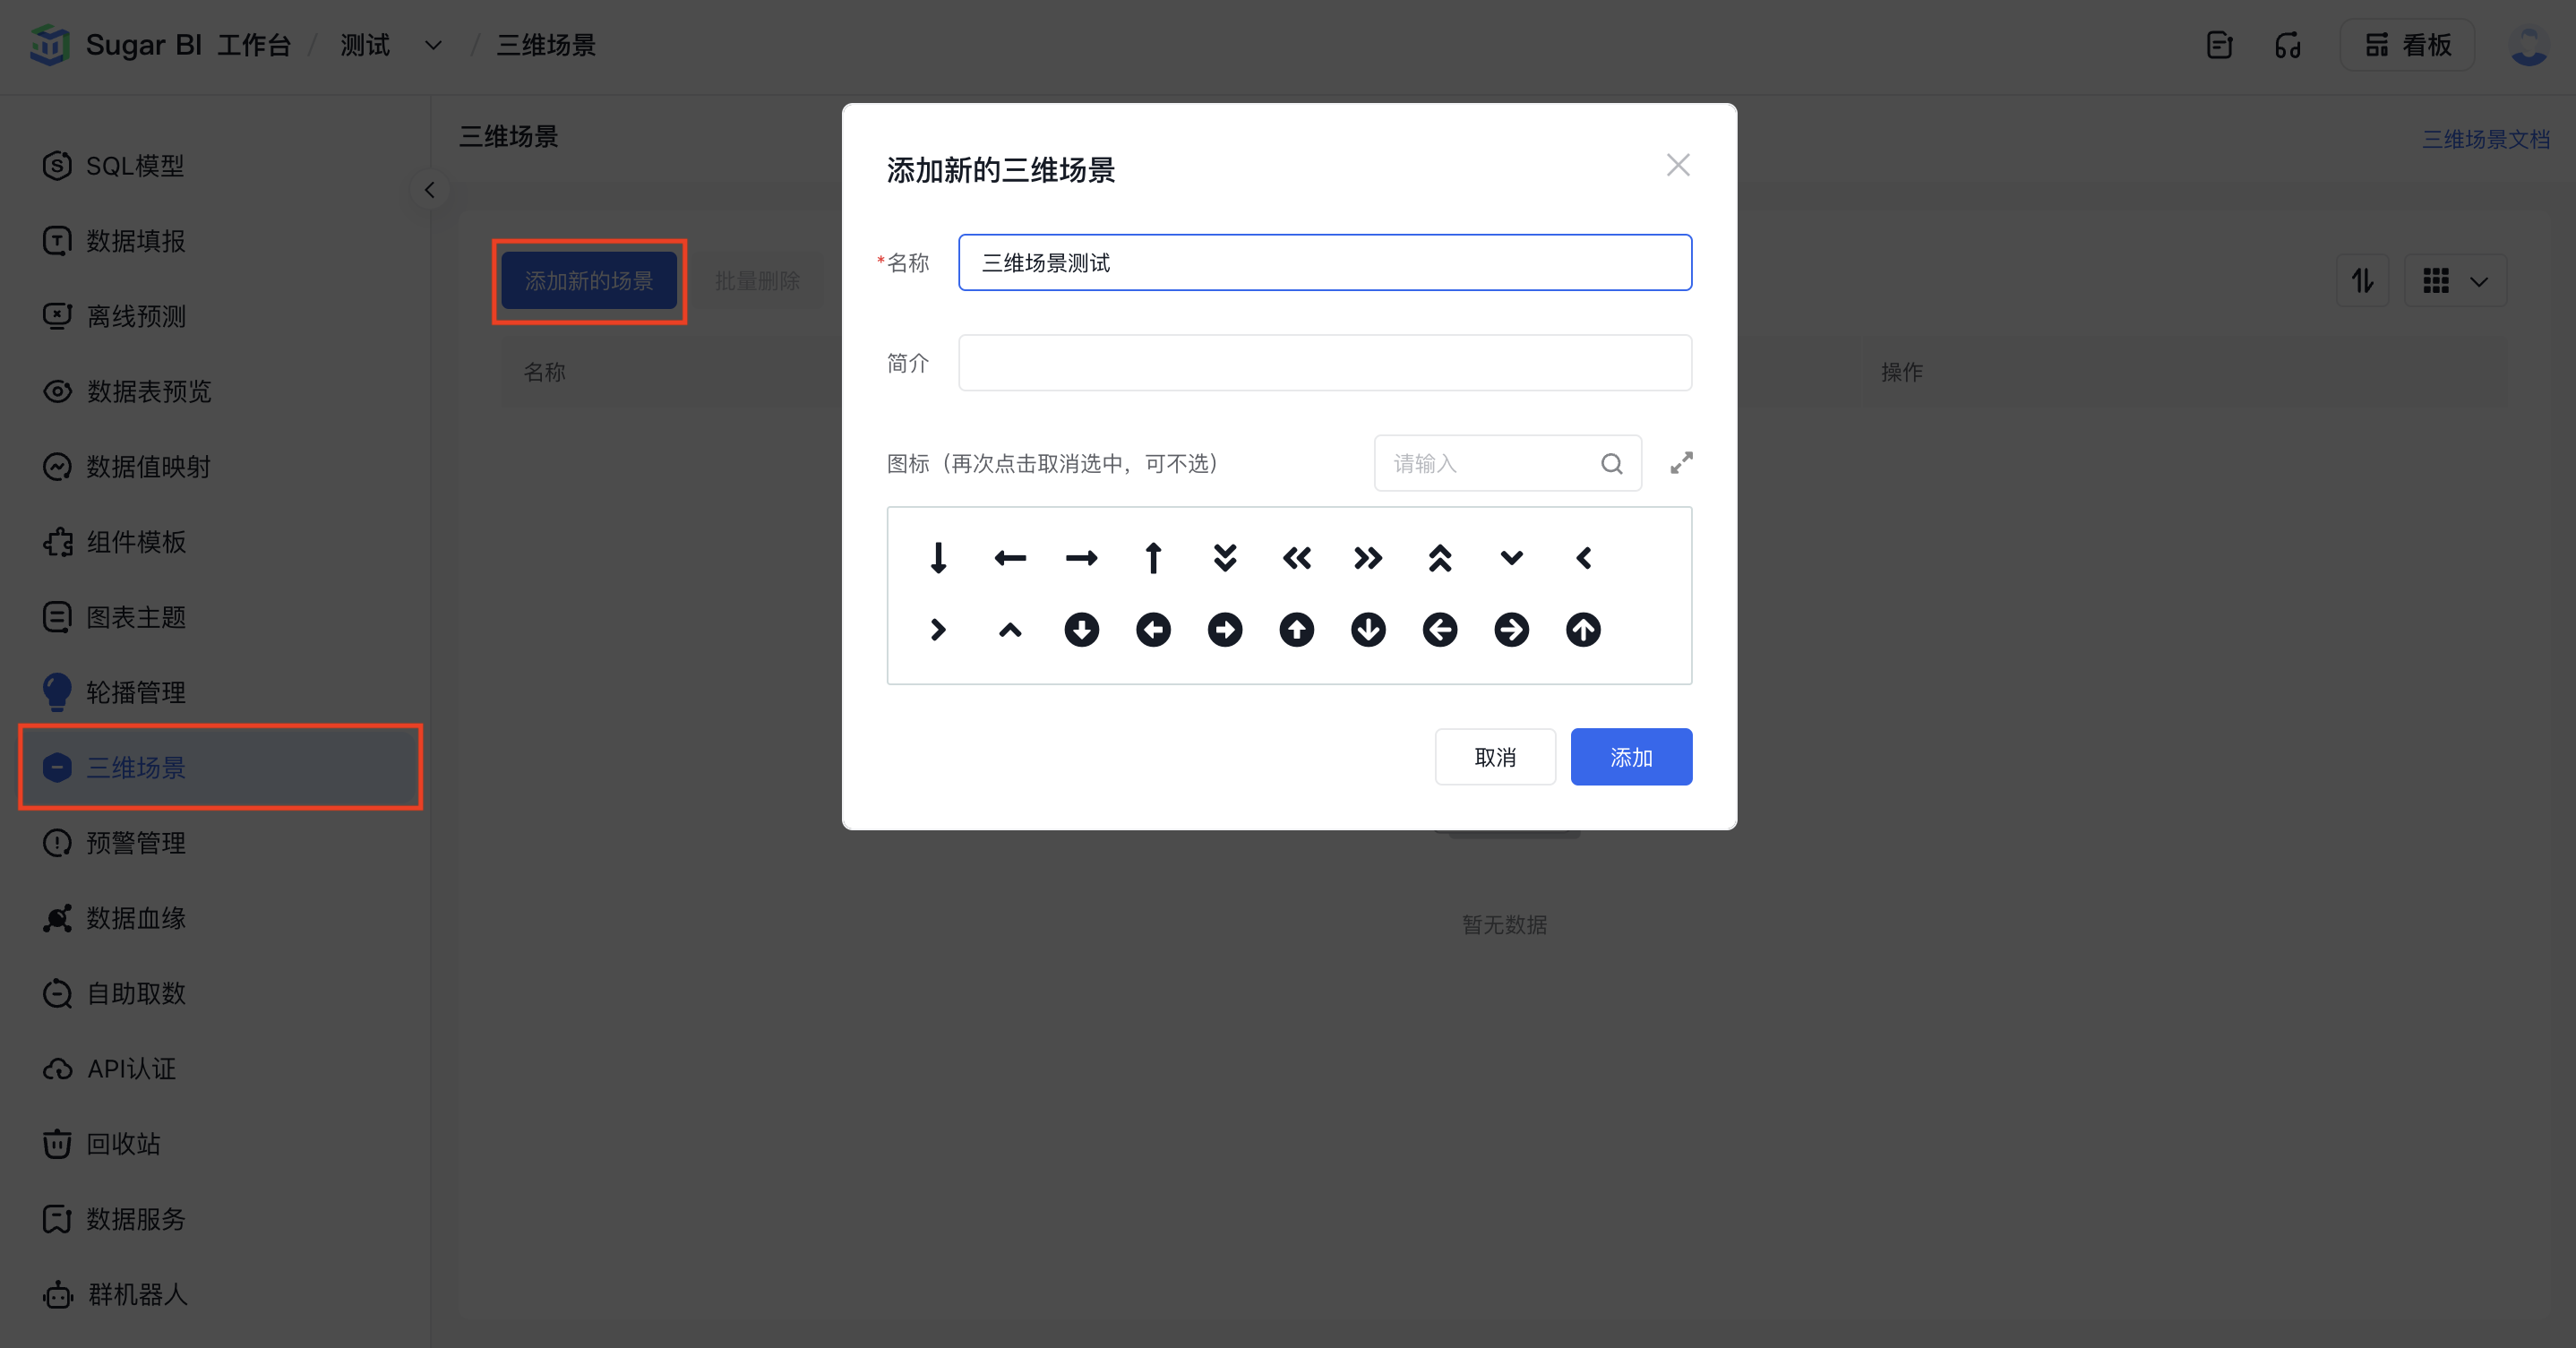
Task: Select the long down arrow icon
Action: 938,558
